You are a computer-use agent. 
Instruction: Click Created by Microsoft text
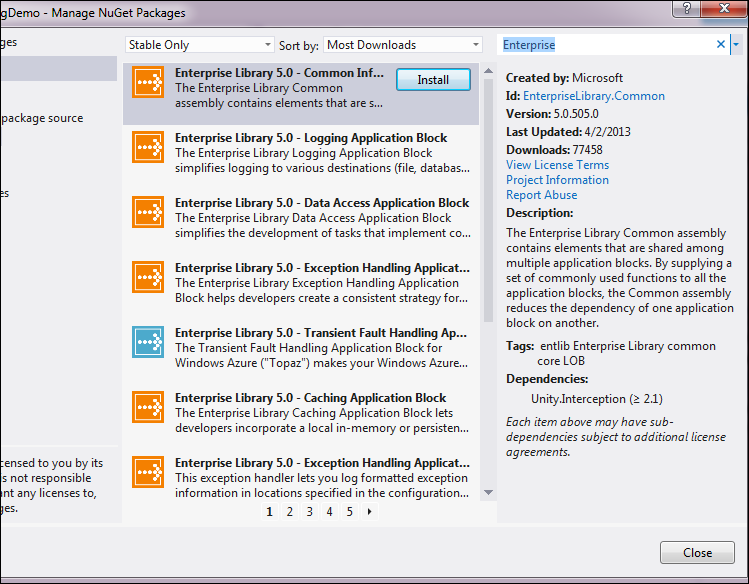click(565, 78)
